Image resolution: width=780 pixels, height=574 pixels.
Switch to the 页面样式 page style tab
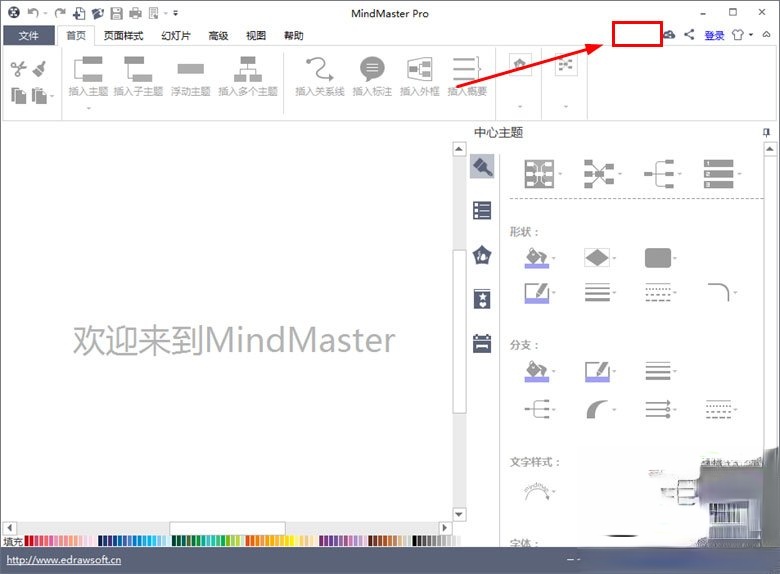(123, 35)
